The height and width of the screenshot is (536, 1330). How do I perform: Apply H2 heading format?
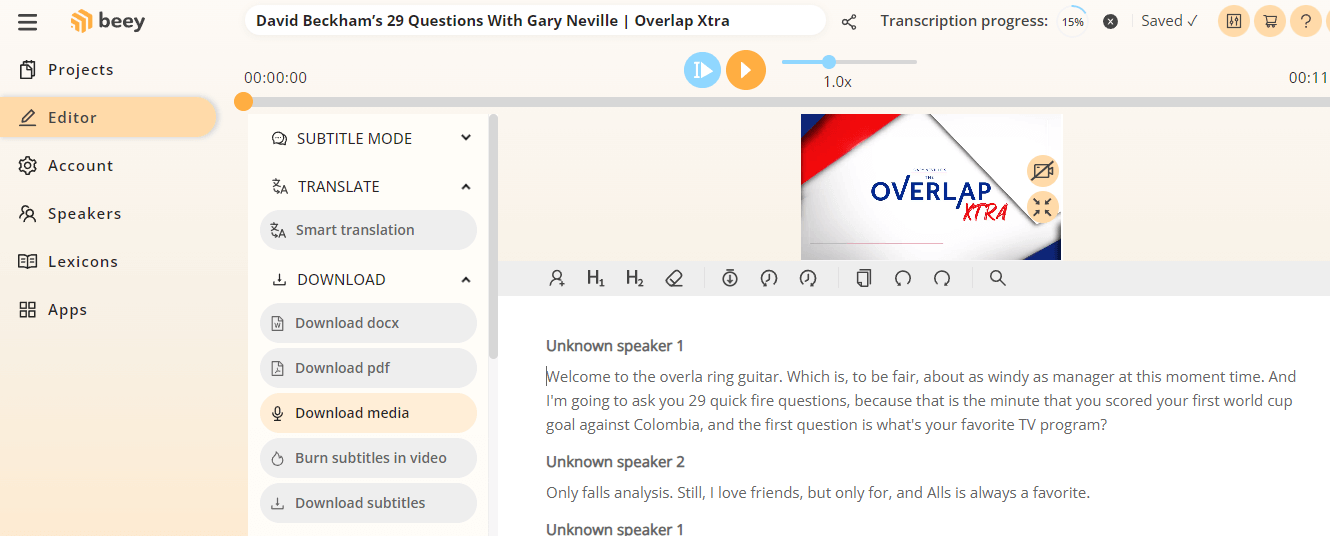point(635,279)
